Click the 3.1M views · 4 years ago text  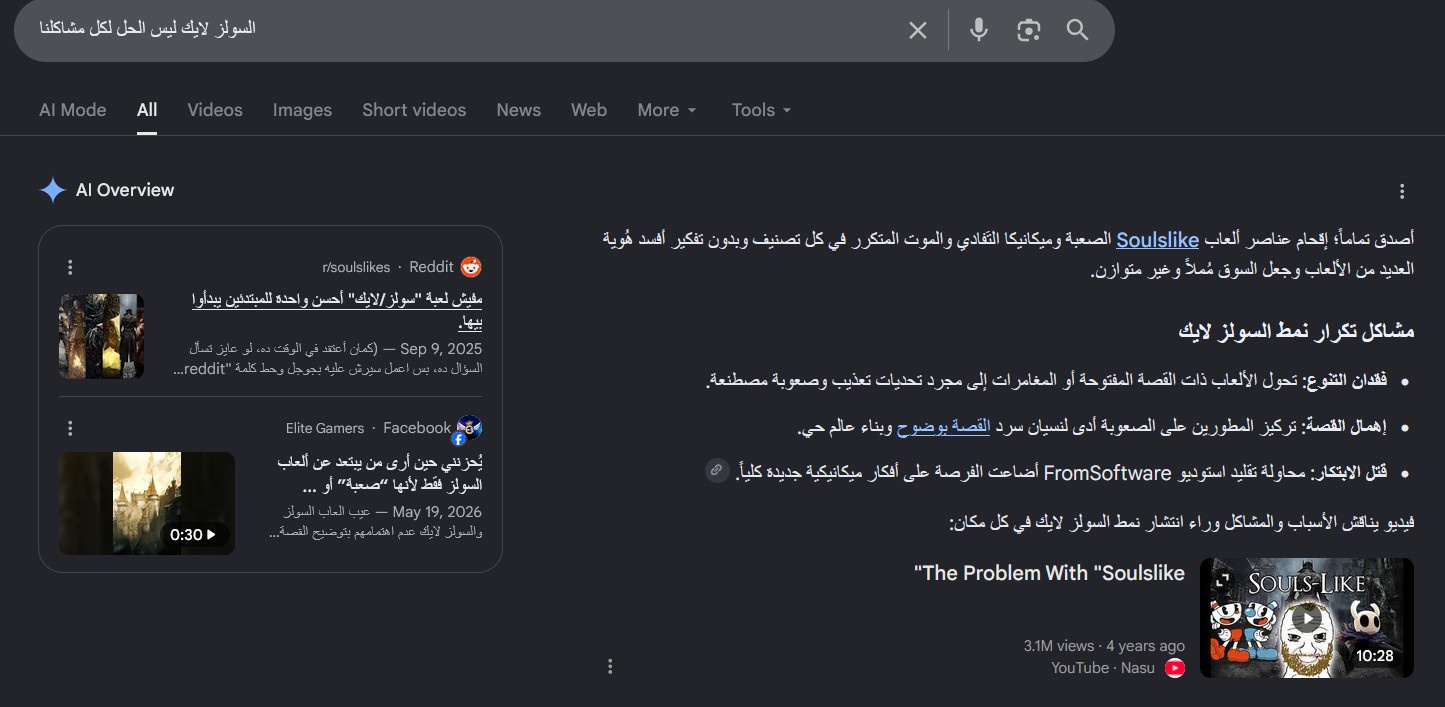1104,646
